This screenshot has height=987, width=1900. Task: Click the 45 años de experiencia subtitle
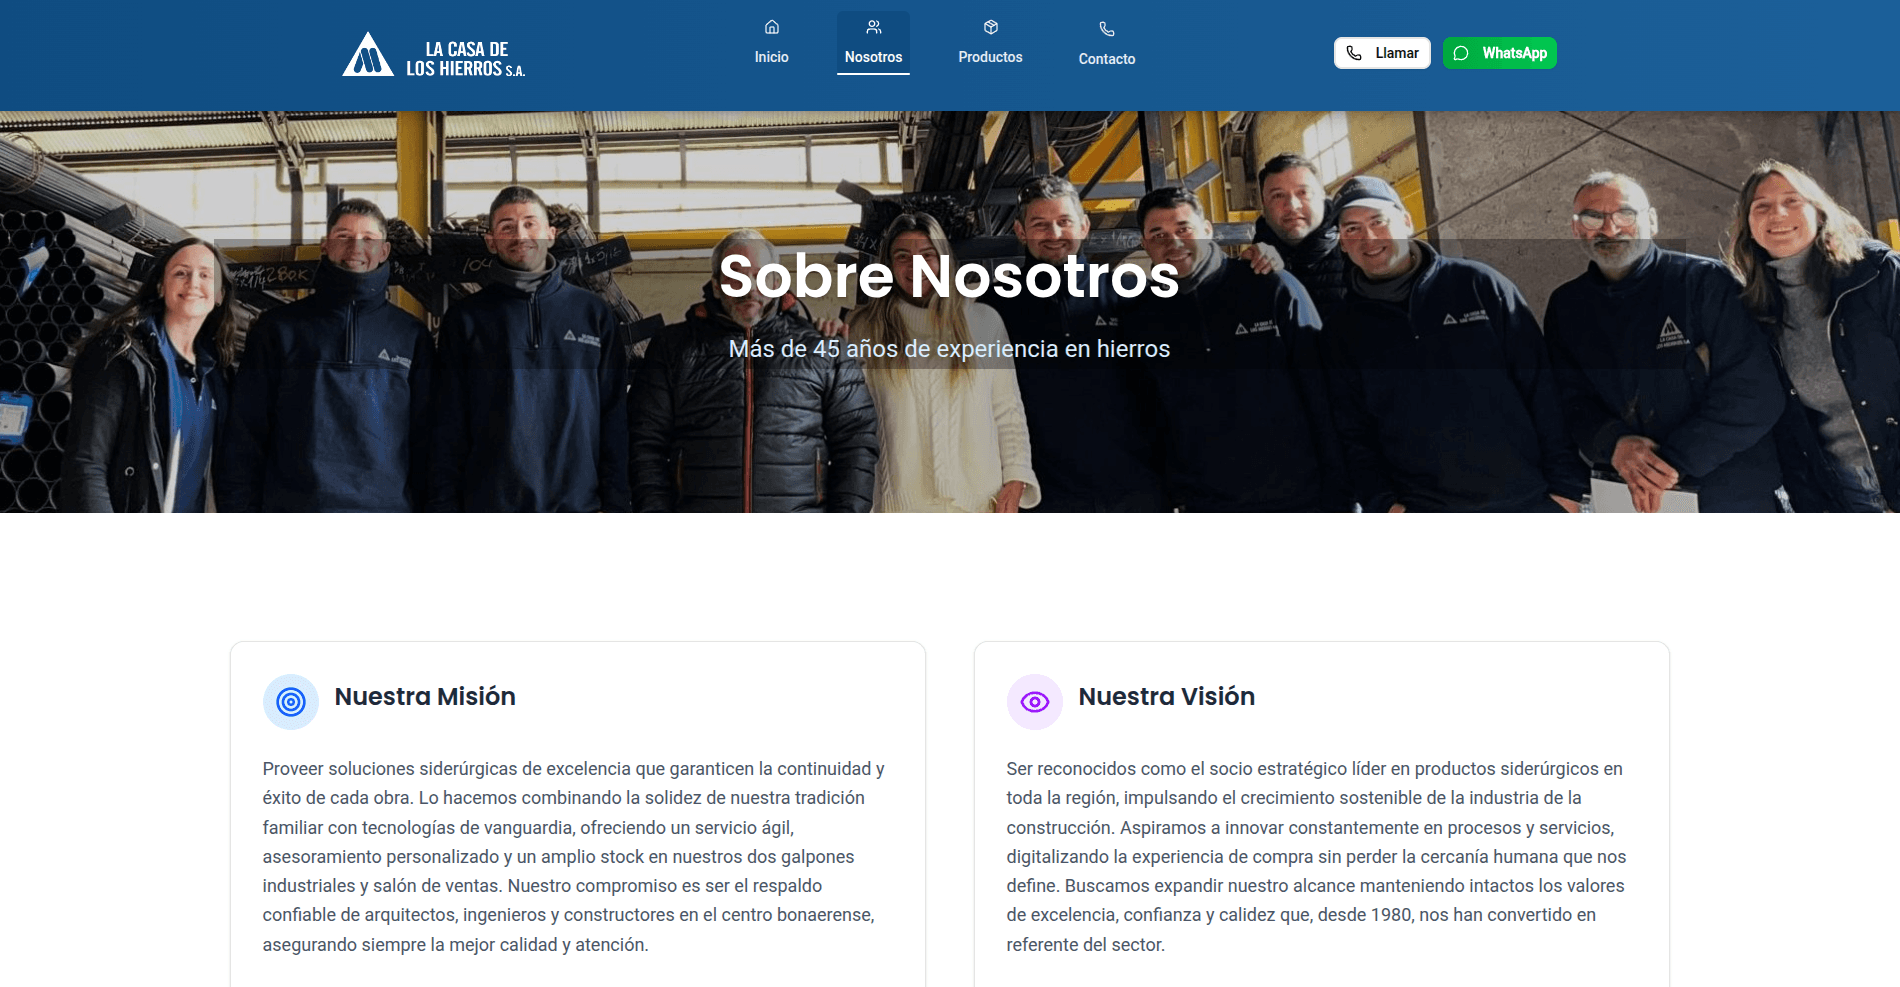[x=949, y=349]
